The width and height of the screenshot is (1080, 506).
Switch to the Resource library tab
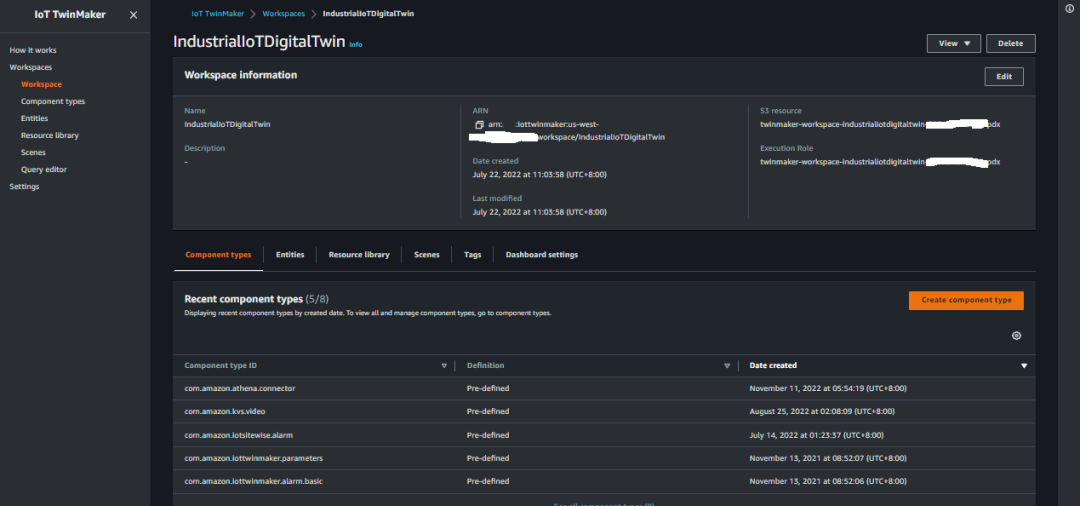359,255
